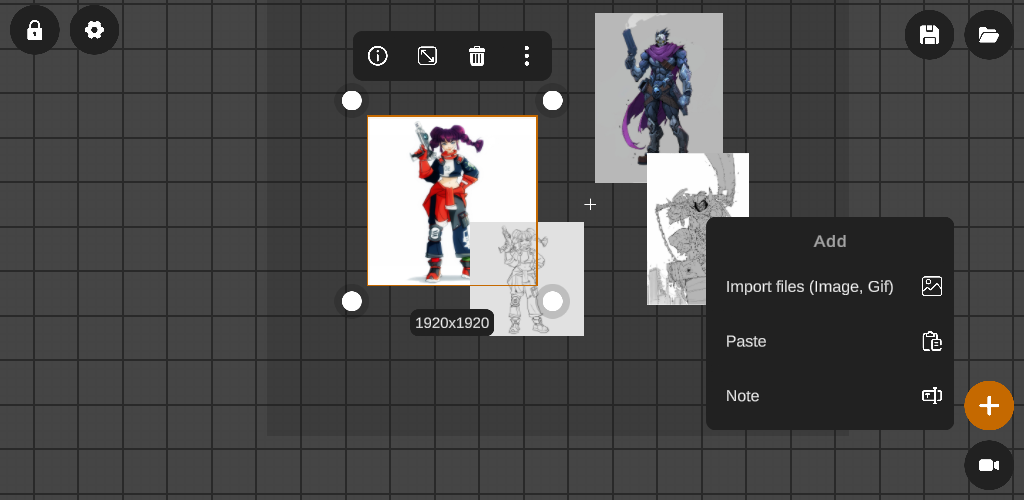The height and width of the screenshot is (500, 1024).
Task: Click the open folder icon
Action: [x=989, y=35]
